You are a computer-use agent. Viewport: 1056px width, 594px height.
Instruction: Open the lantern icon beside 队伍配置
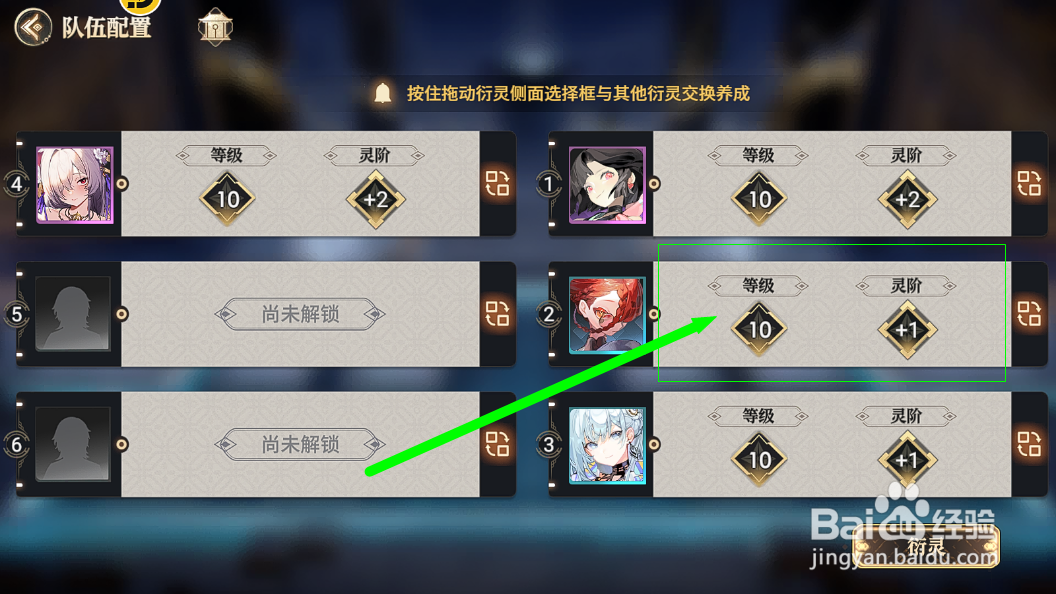click(x=216, y=27)
